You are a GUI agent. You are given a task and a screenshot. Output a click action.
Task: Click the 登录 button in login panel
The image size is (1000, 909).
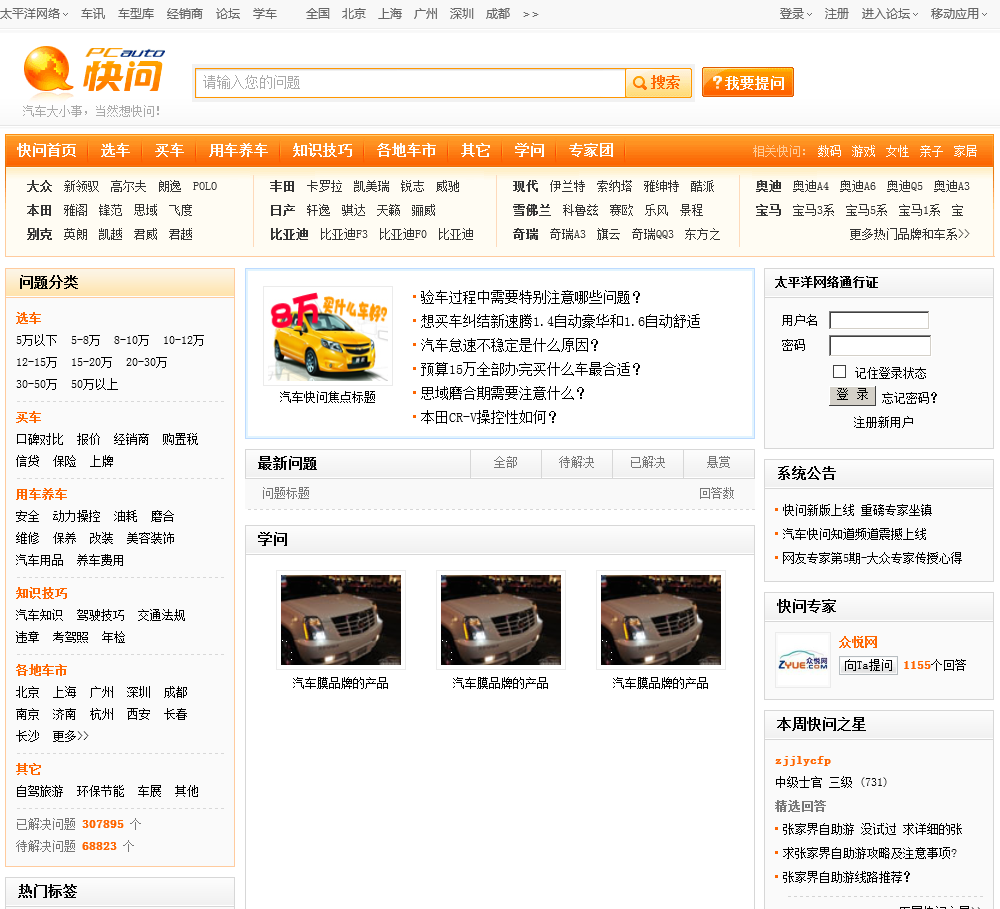coord(851,395)
